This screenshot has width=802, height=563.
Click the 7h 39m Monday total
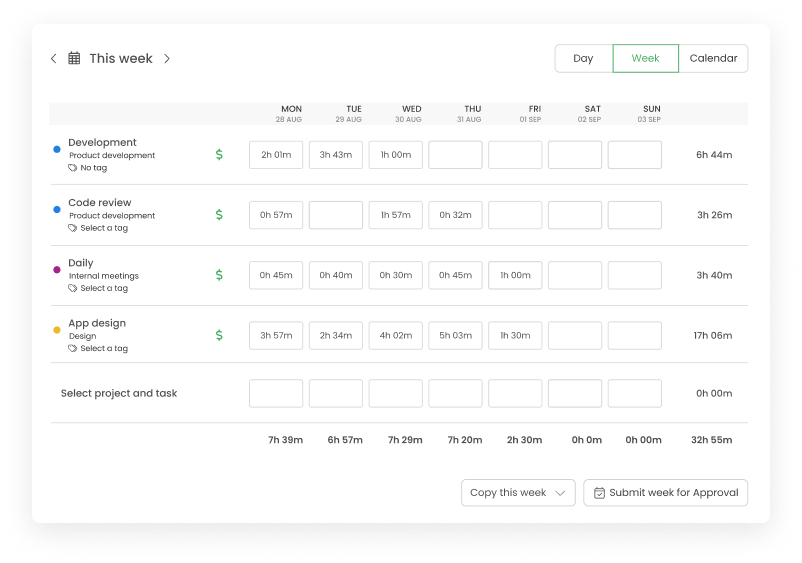point(285,440)
